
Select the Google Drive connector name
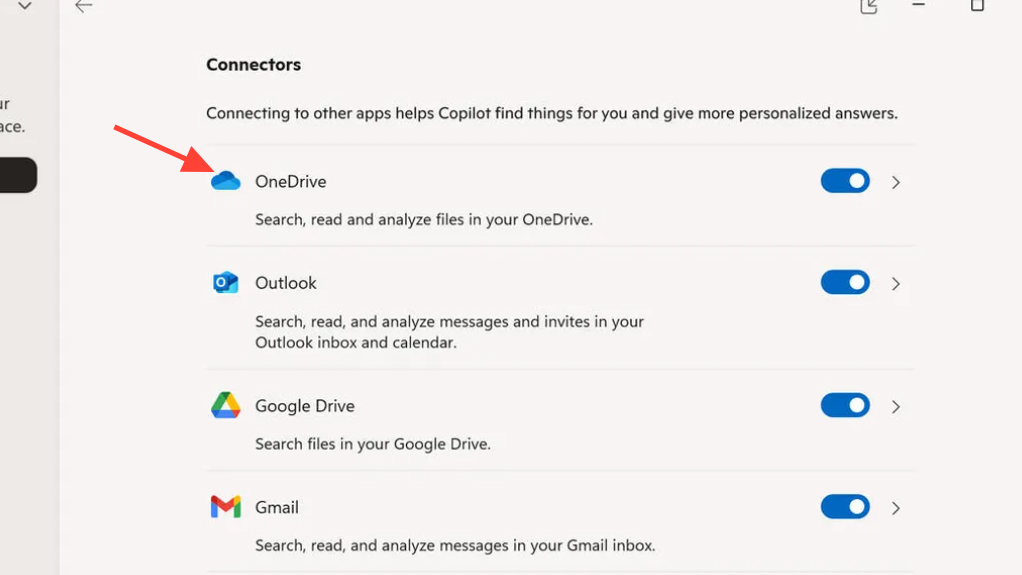tap(305, 405)
